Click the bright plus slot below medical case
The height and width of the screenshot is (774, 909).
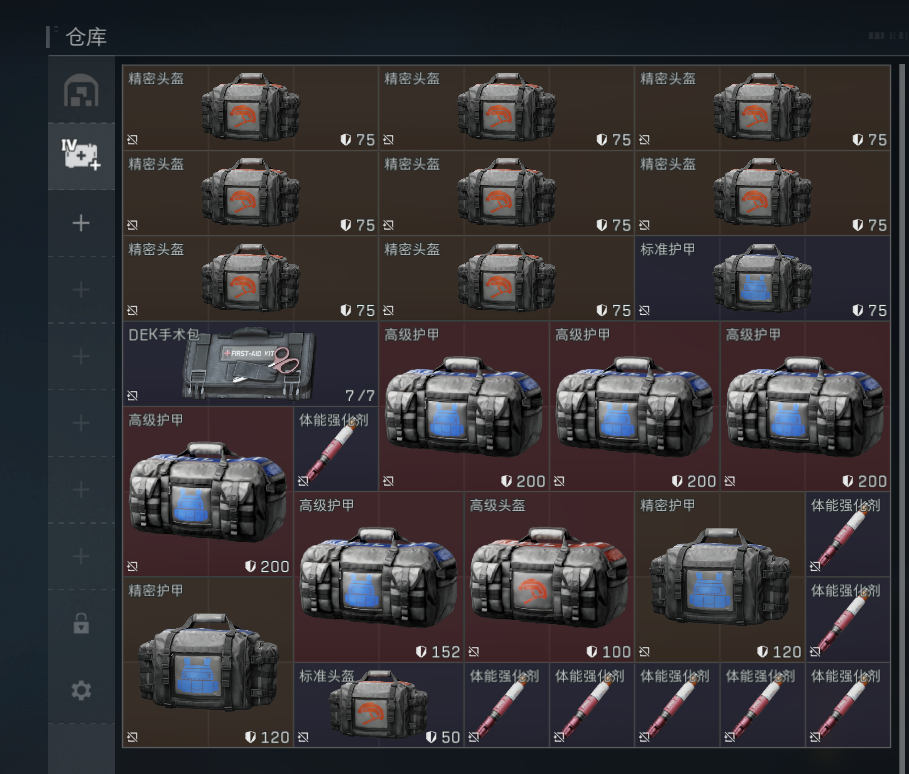tap(81, 223)
